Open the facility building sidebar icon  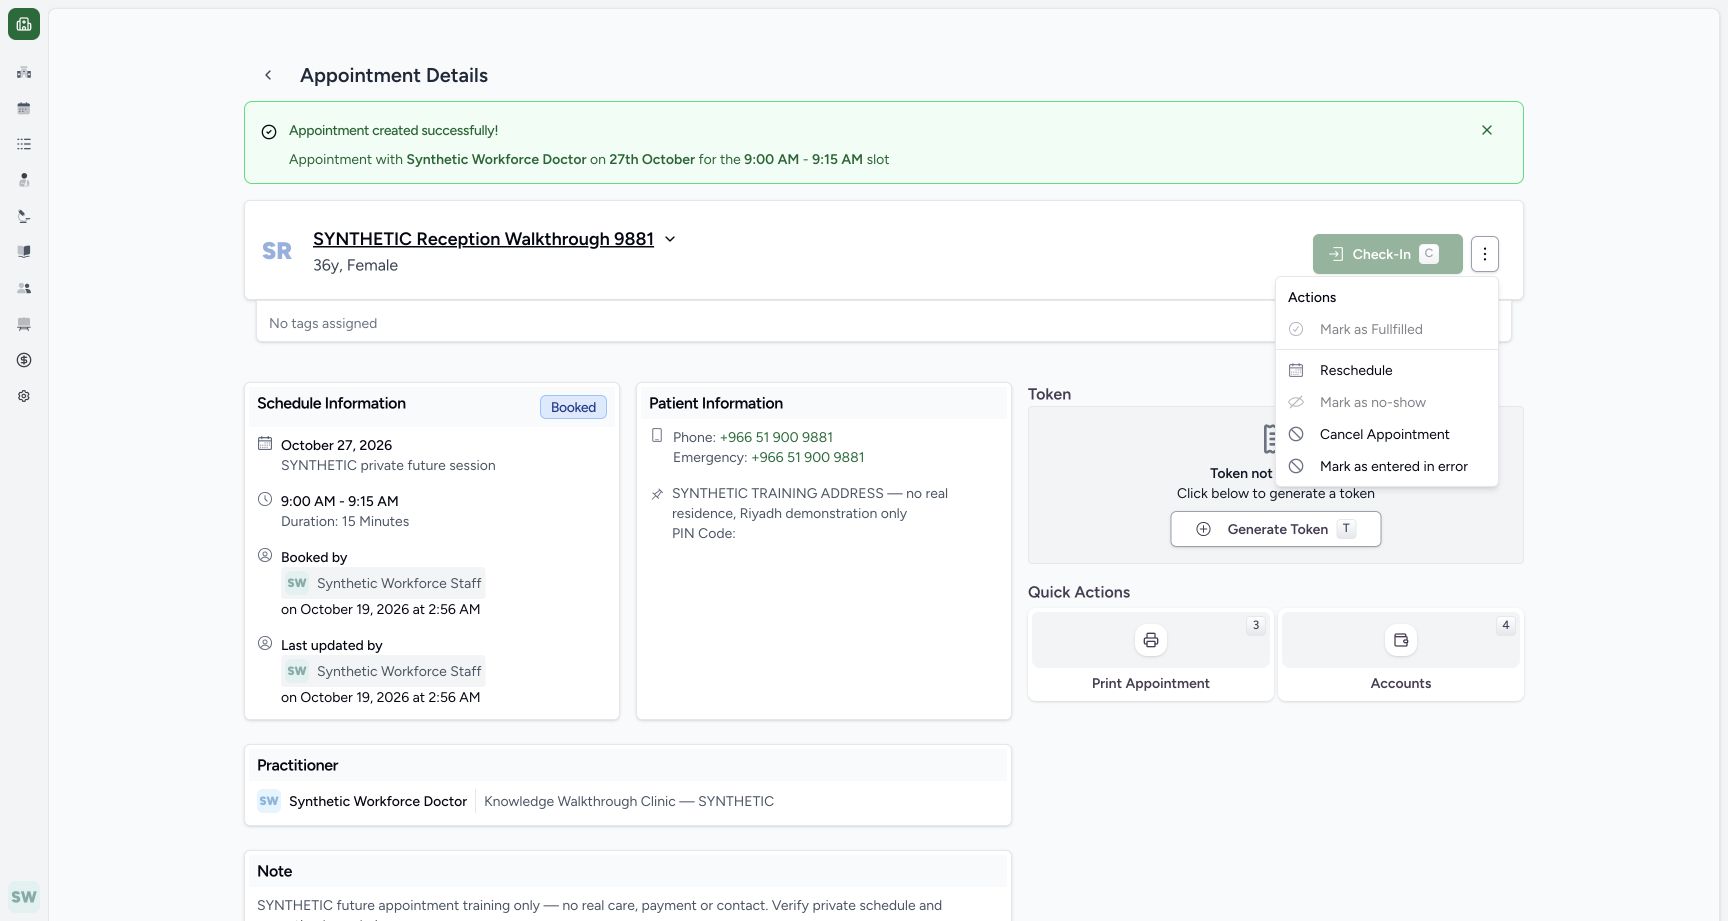click(24, 72)
